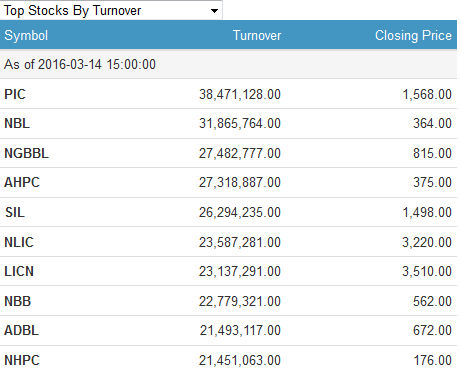Open the NBL stock symbol link
461x369 pixels.
point(17,123)
